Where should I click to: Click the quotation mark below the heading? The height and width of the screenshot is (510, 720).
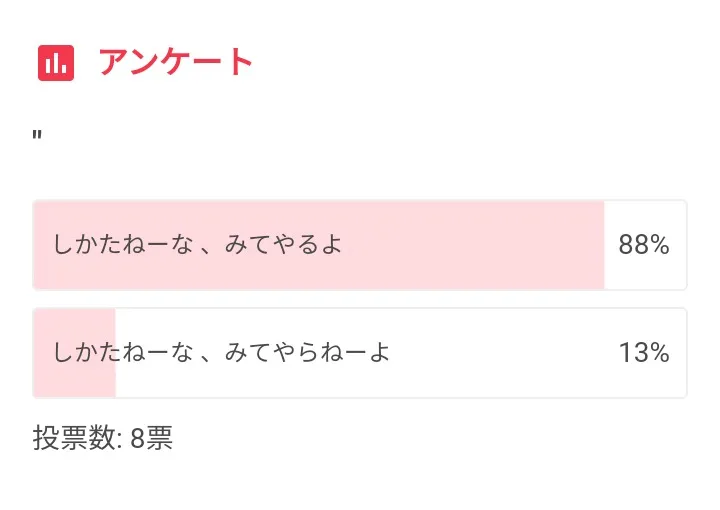click(x=37, y=136)
